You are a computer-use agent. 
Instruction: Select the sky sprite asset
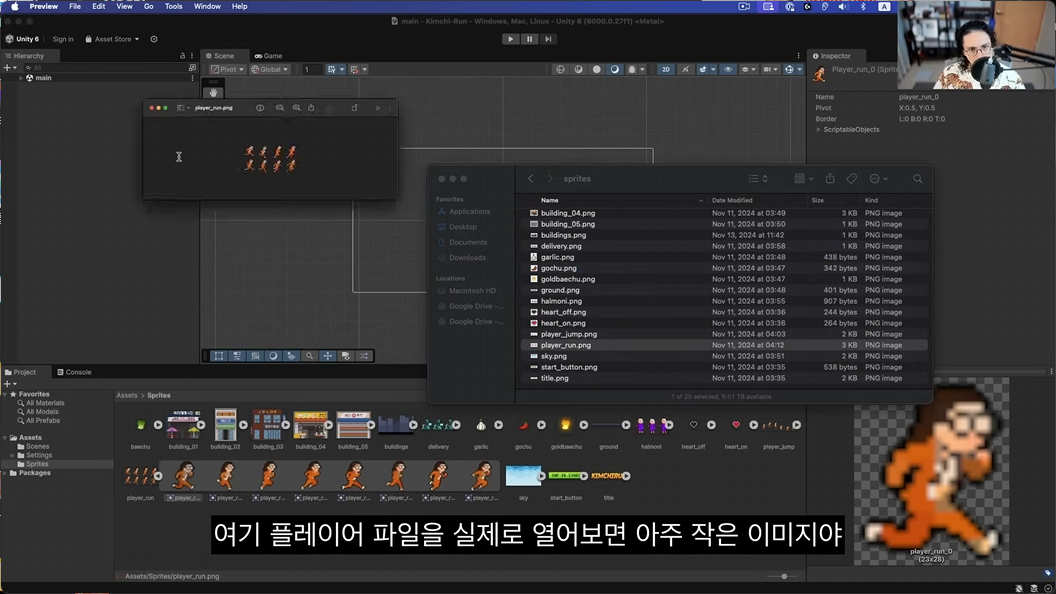click(x=523, y=481)
